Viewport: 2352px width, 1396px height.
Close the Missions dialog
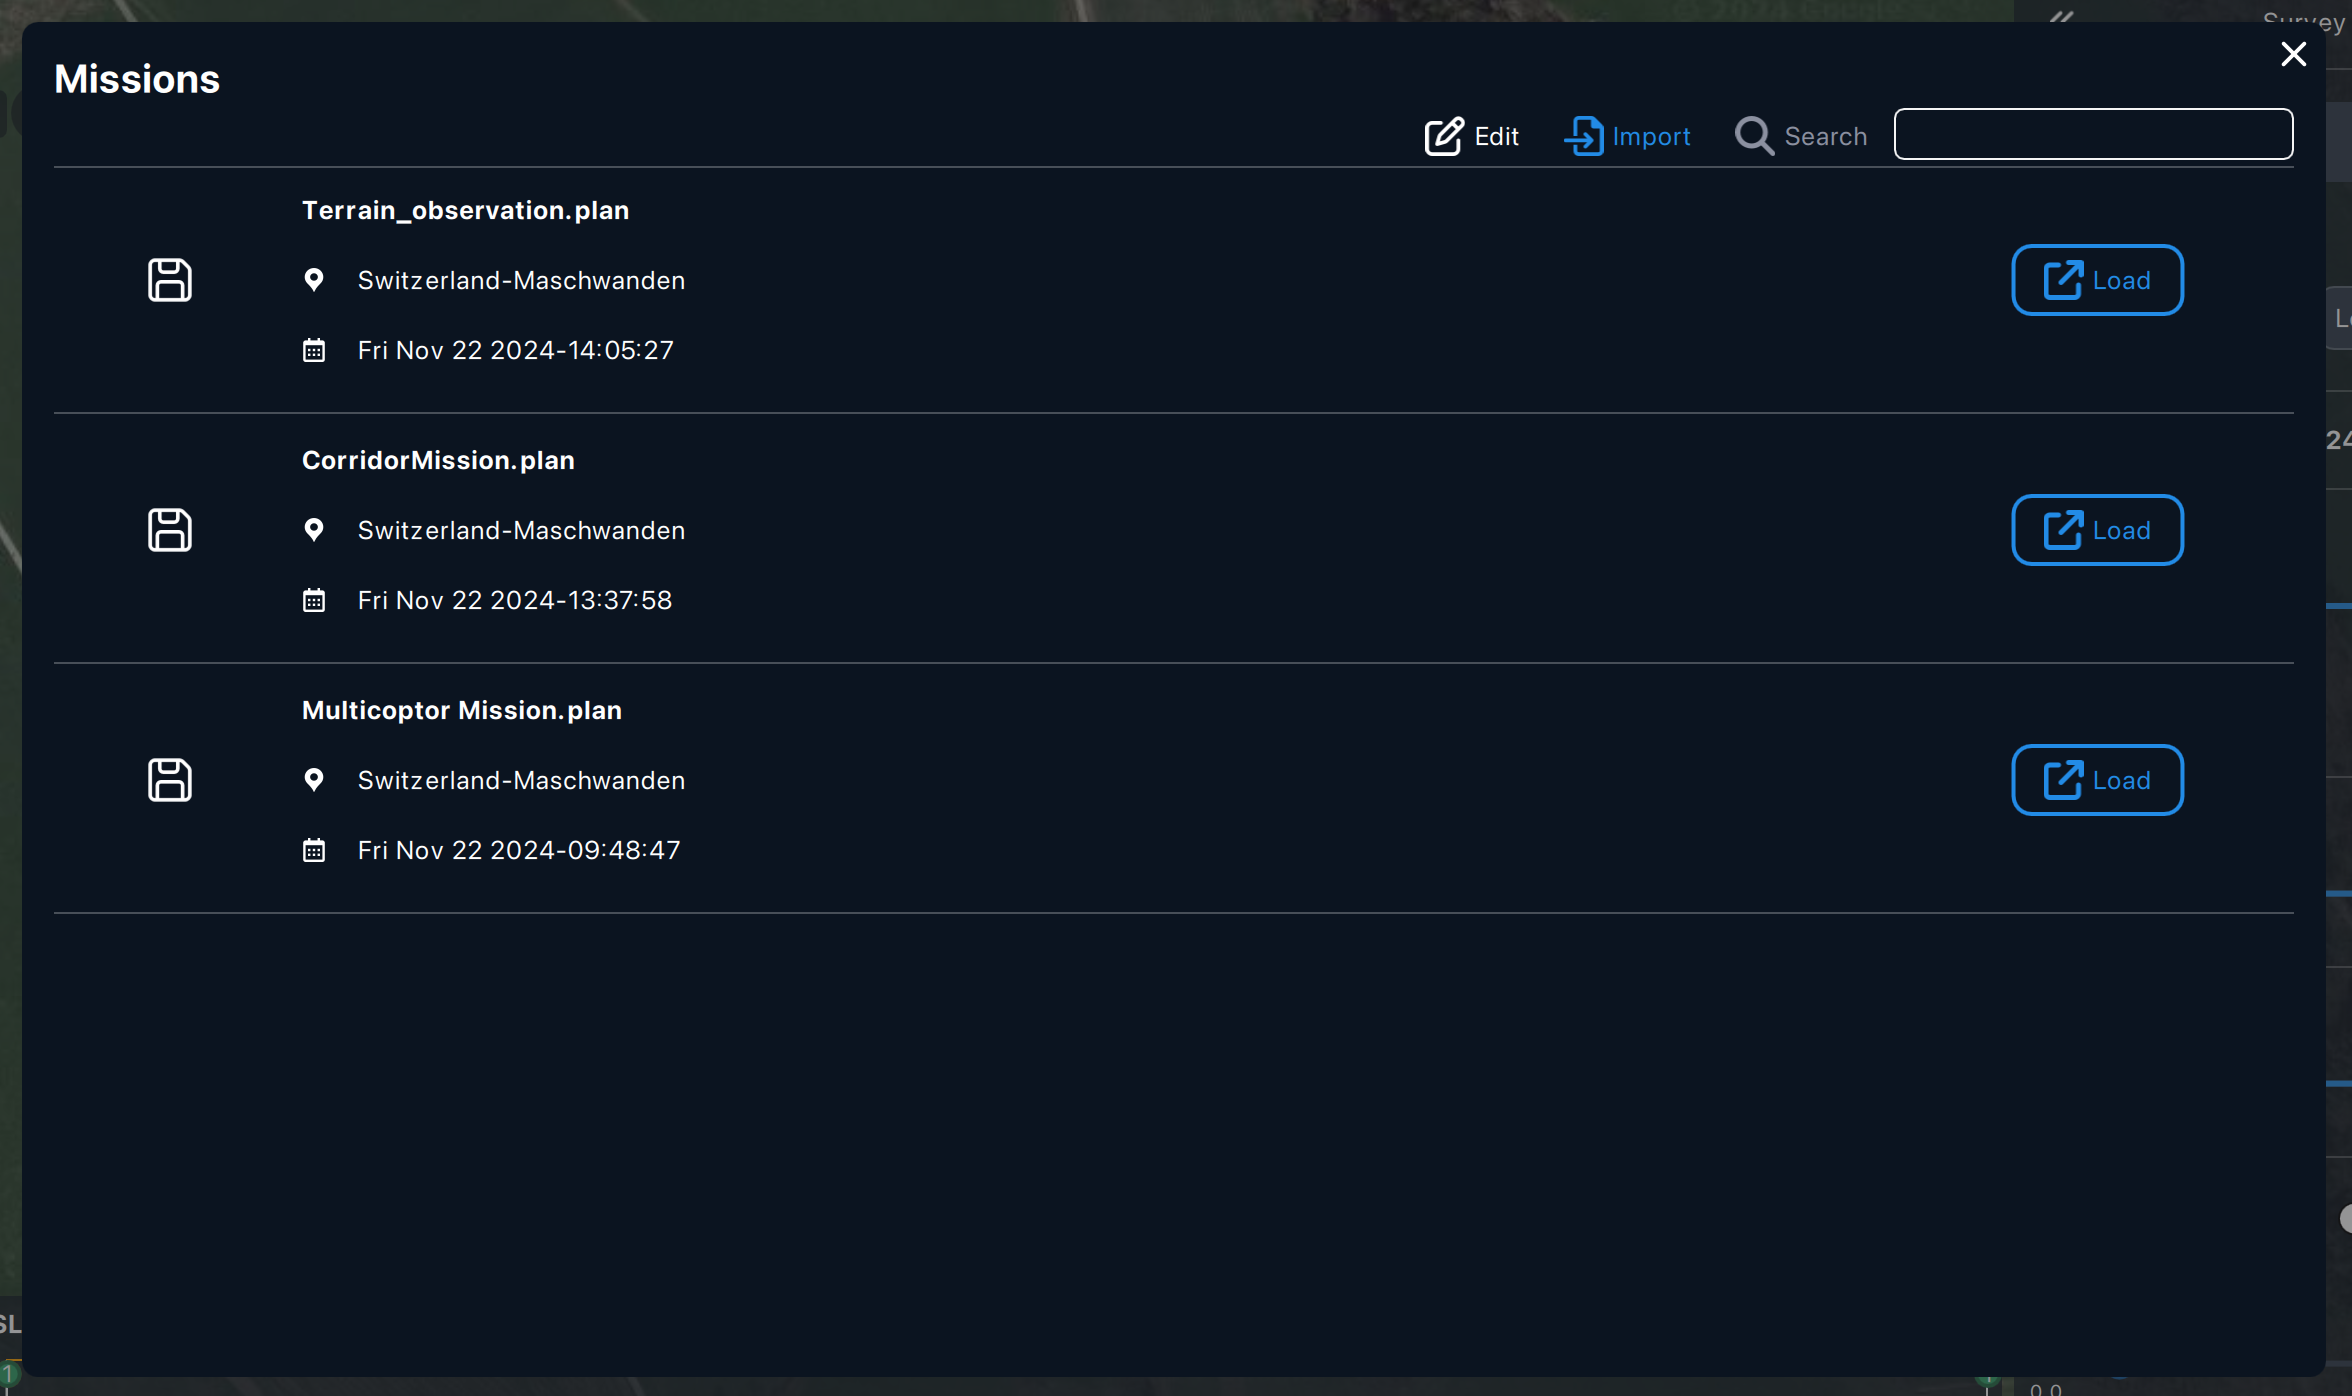(x=2293, y=54)
